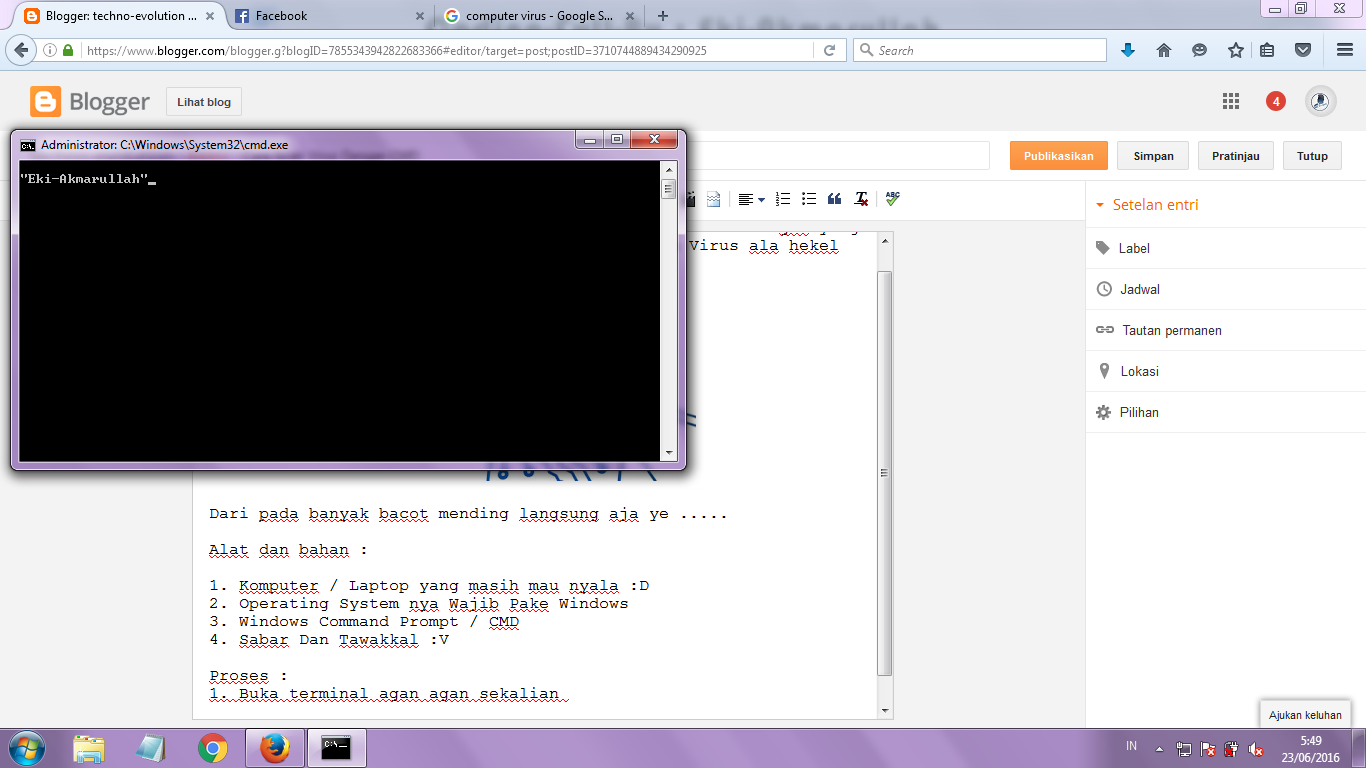Insert a blockquote

pyautogui.click(x=835, y=199)
